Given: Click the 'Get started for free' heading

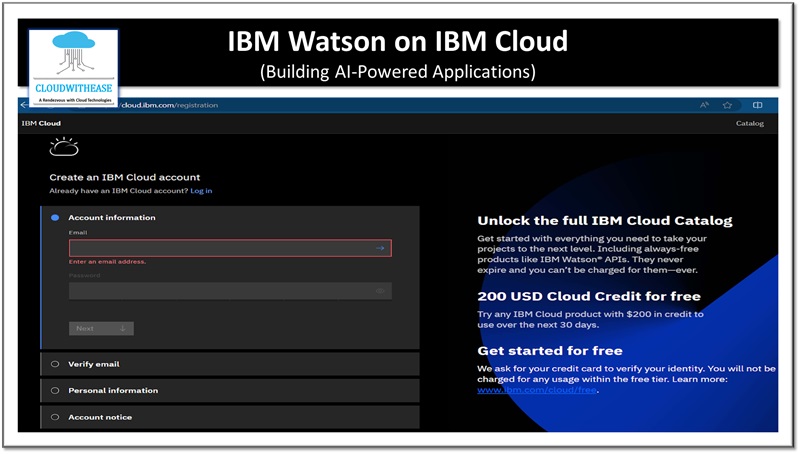Looking at the screenshot, I should coord(549,351).
